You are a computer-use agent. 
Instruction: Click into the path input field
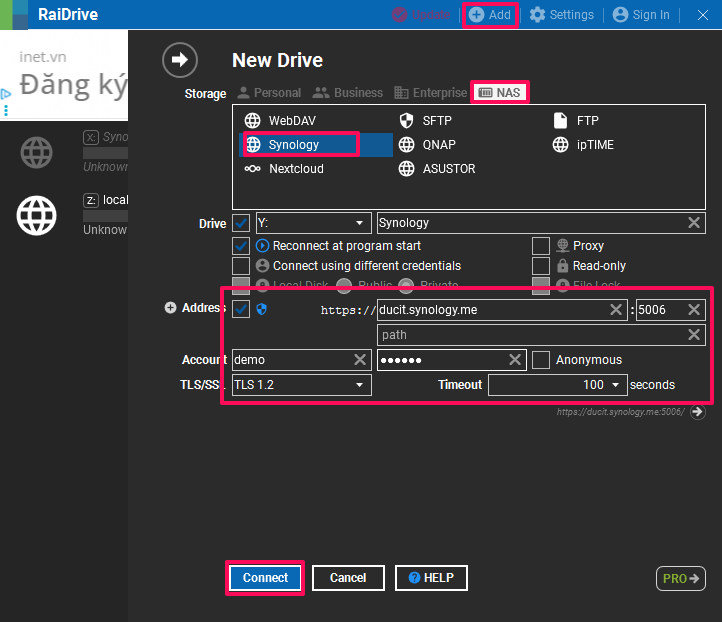pyautogui.click(x=530, y=335)
